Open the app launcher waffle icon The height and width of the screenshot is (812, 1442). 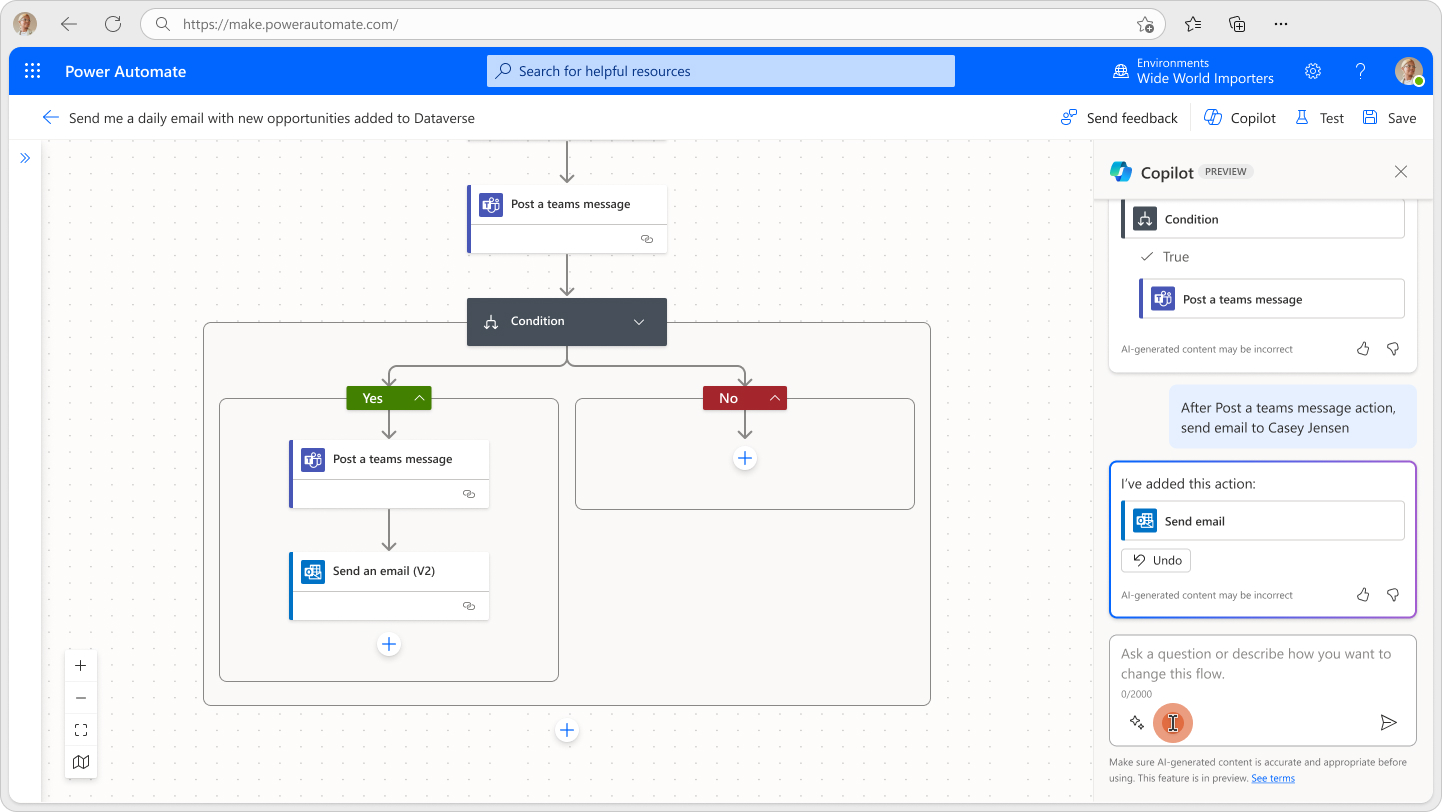[32, 71]
